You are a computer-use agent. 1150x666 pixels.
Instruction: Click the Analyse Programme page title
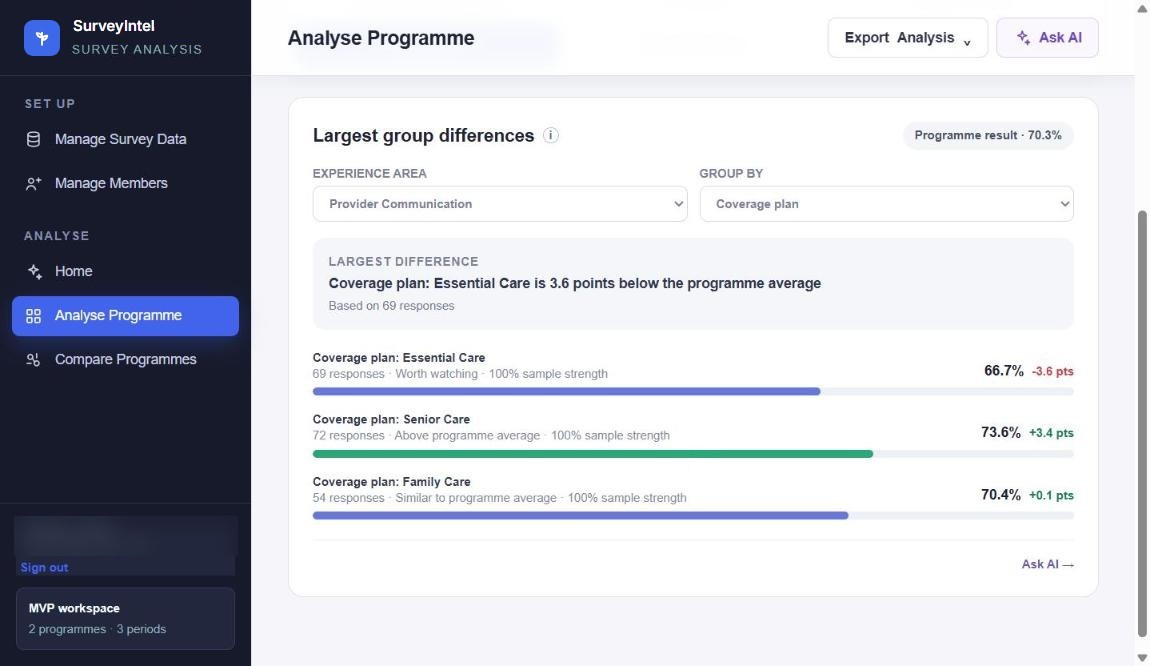coord(381,38)
